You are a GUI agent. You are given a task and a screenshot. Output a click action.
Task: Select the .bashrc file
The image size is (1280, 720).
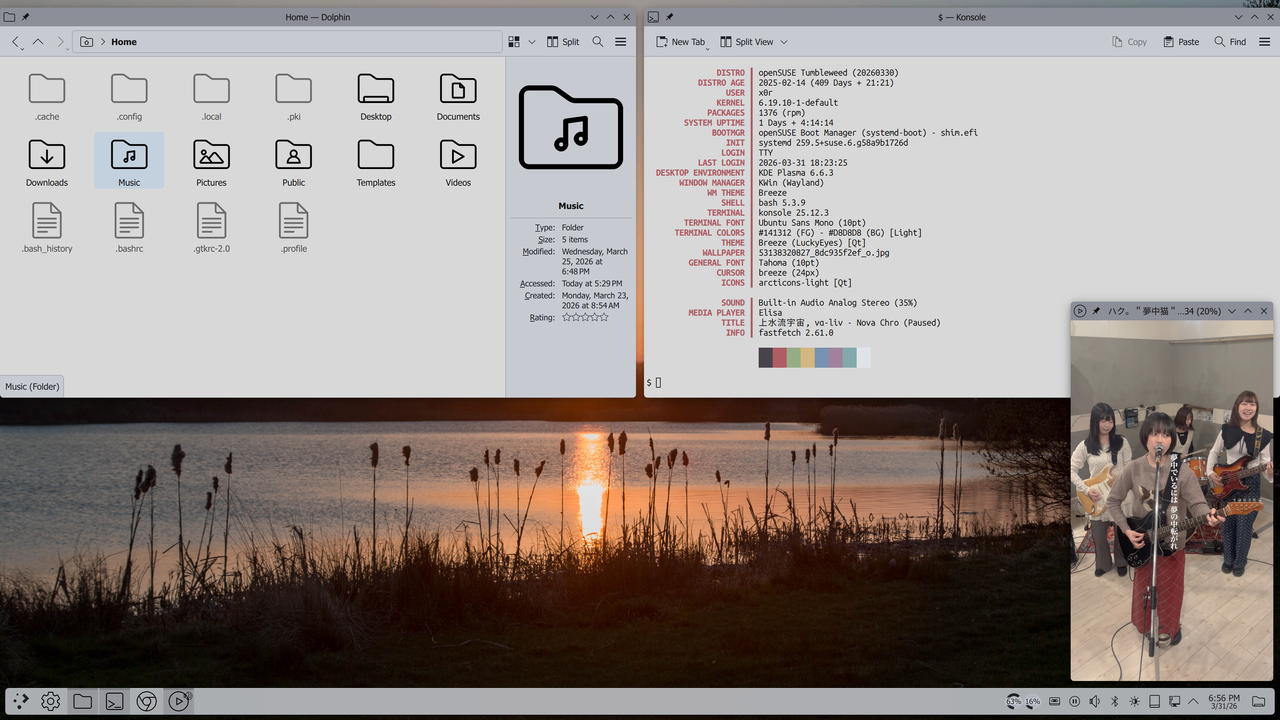point(129,228)
